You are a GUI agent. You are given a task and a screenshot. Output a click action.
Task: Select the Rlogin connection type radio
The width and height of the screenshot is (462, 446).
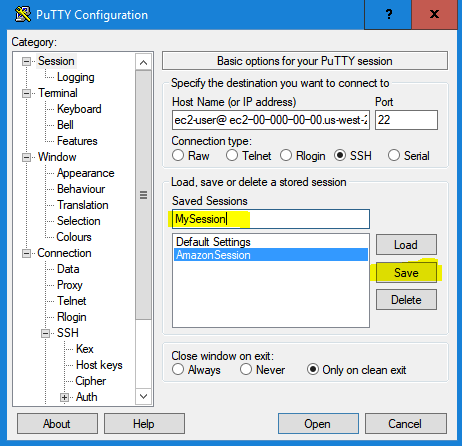(286, 155)
